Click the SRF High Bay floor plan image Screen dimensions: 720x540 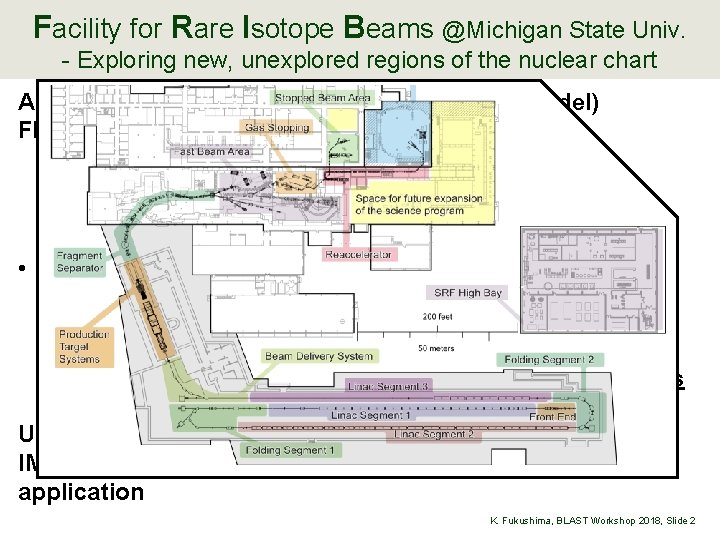pyautogui.click(x=593, y=279)
